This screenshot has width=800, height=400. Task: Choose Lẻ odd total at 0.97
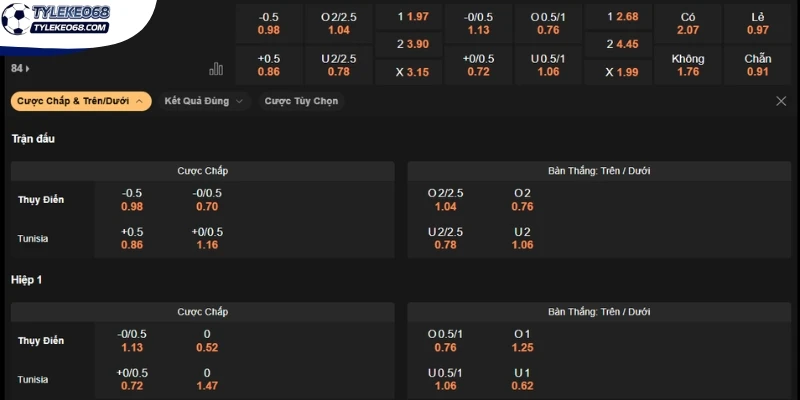(758, 23)
